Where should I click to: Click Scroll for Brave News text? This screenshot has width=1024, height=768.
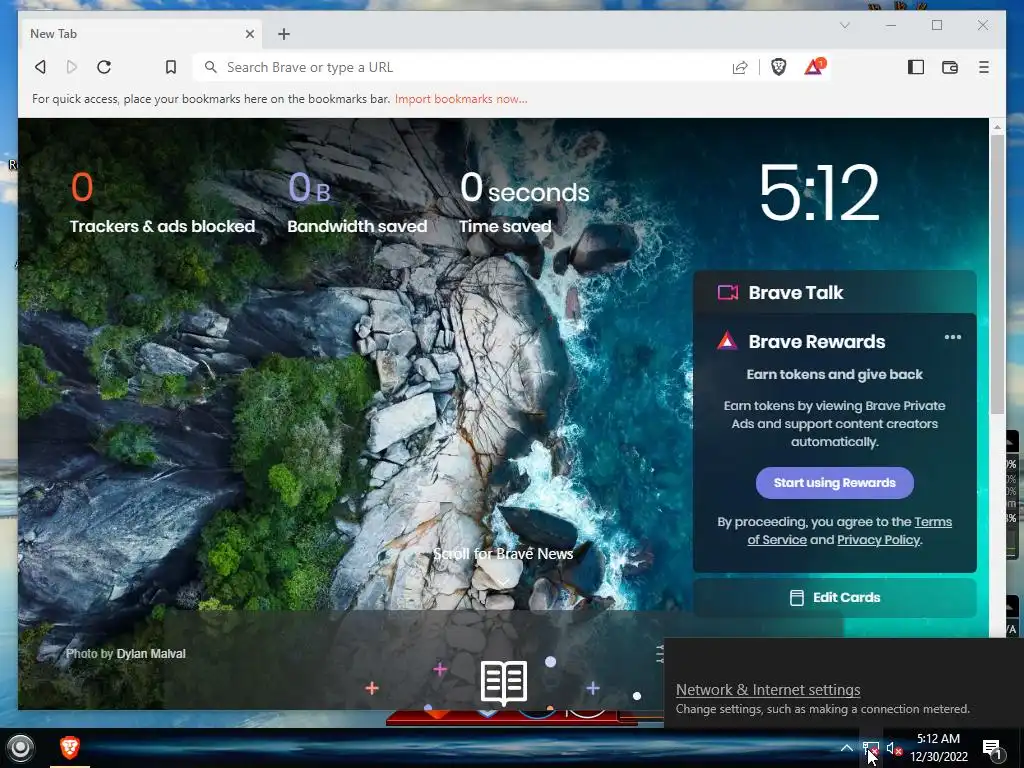(503, 554)
